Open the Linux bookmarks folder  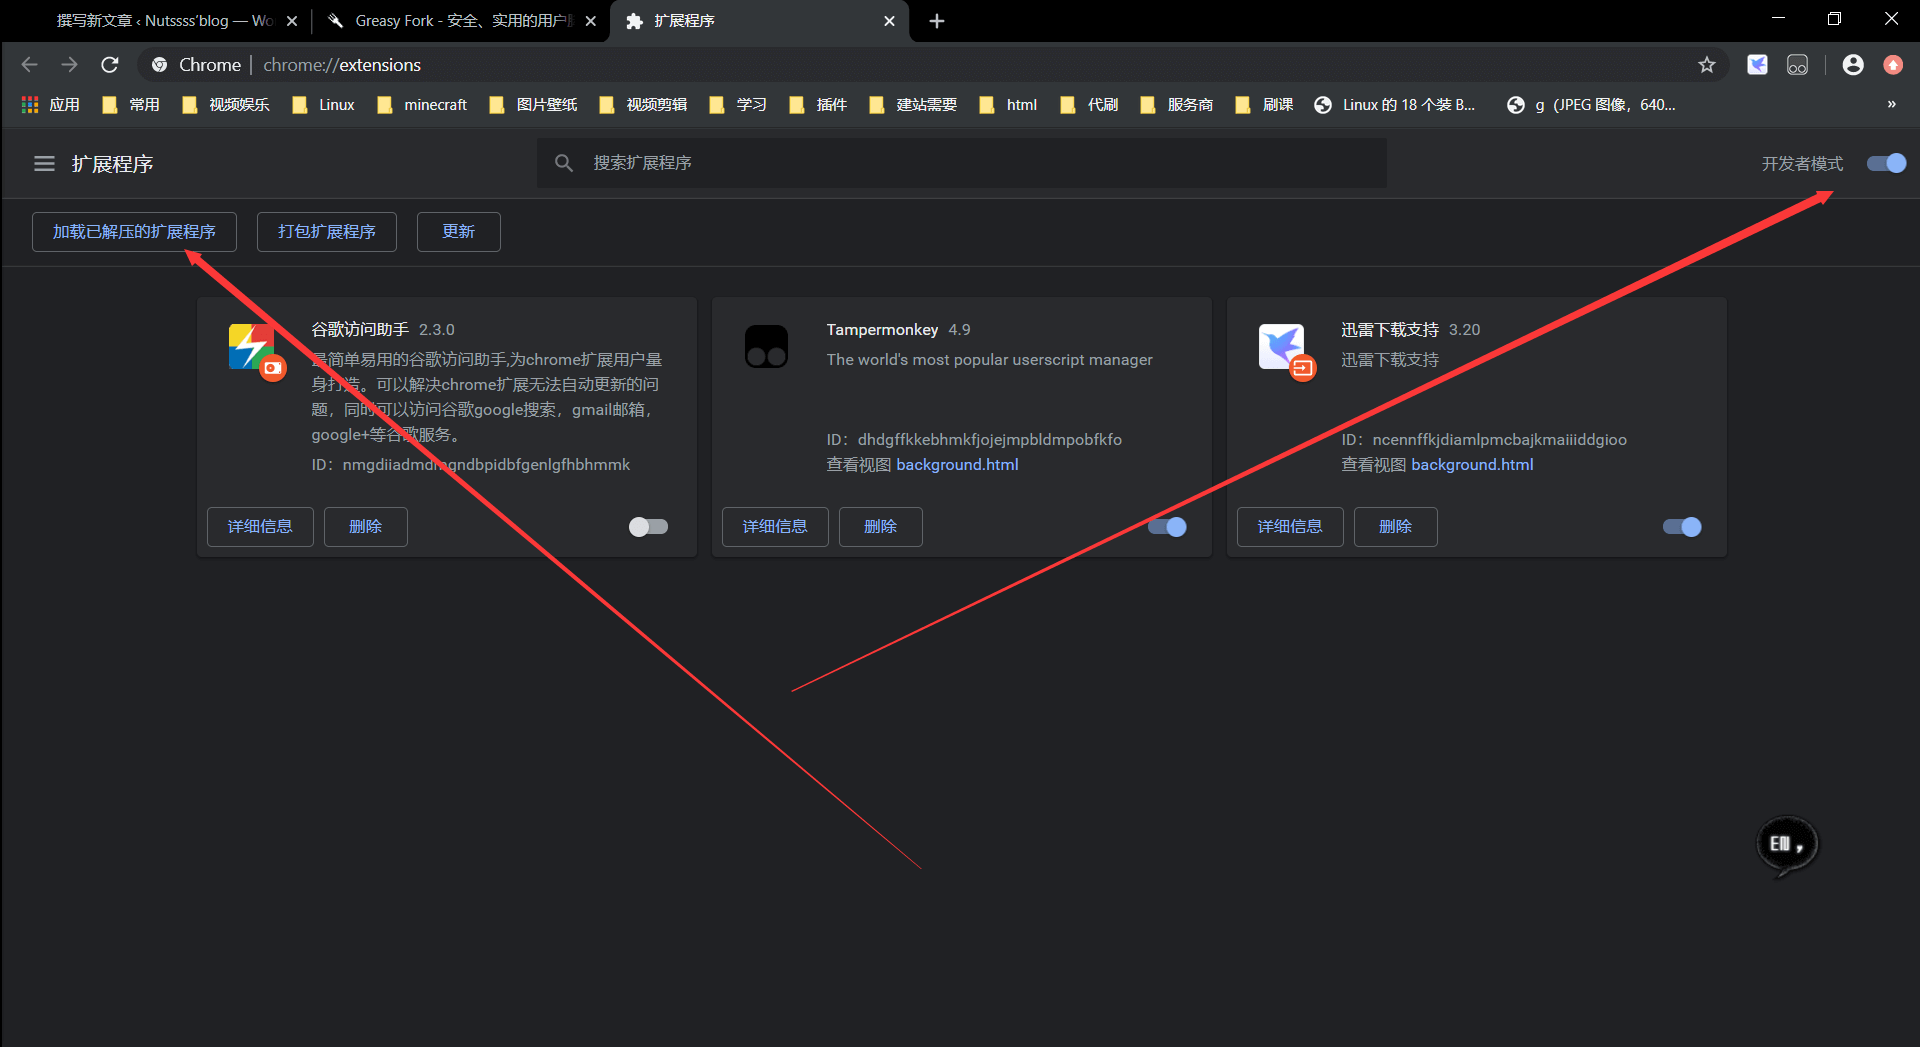(323, 105)
